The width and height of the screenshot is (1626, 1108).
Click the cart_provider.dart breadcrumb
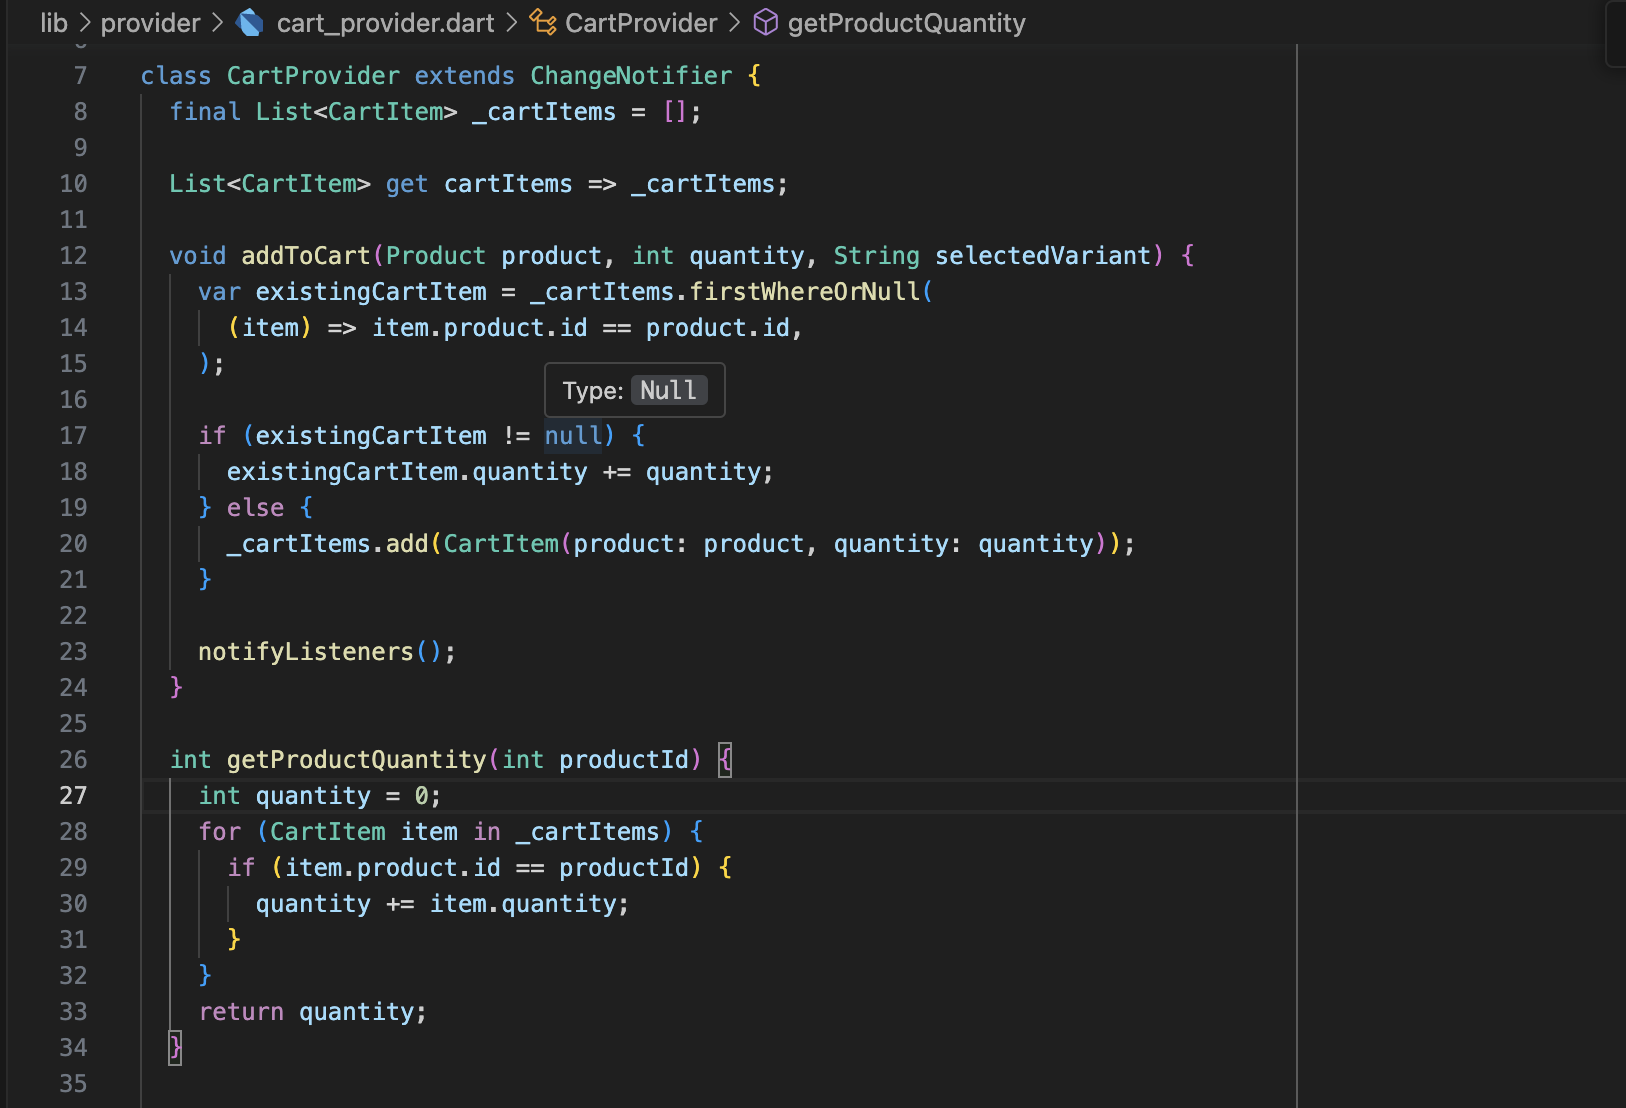385,23
